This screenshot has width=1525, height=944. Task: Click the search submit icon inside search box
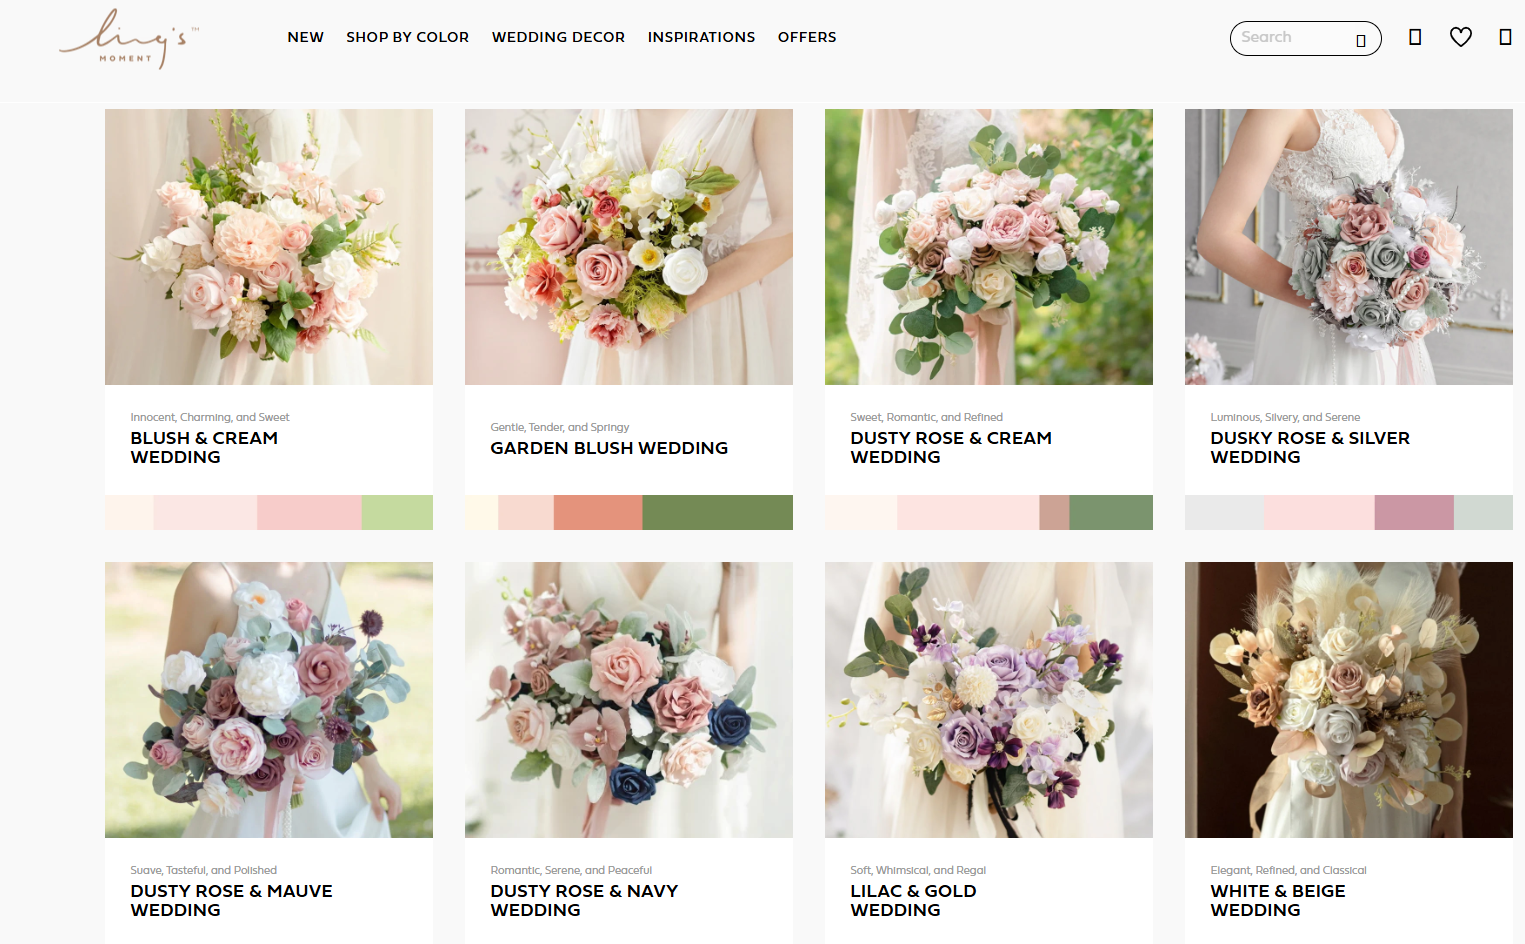pyautogui.click(x=1360, y=40)
